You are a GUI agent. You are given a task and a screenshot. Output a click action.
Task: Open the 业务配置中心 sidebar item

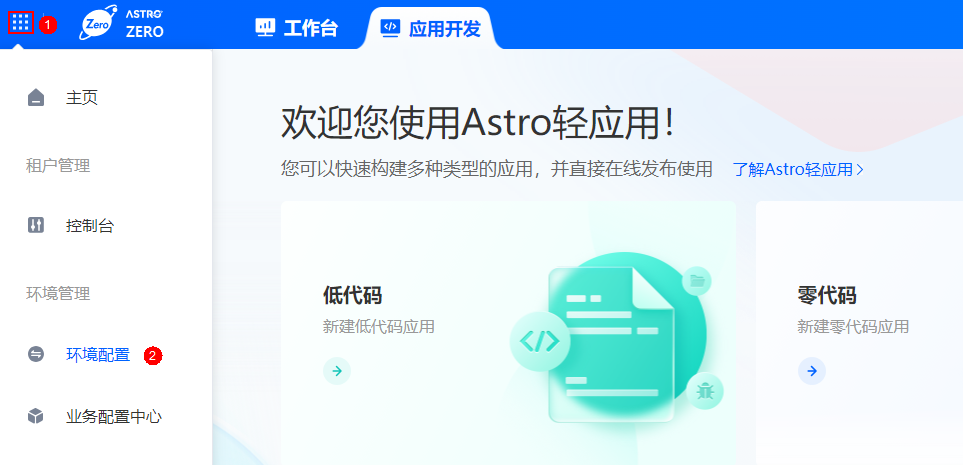pyautogui.click(x=114, y=417)
